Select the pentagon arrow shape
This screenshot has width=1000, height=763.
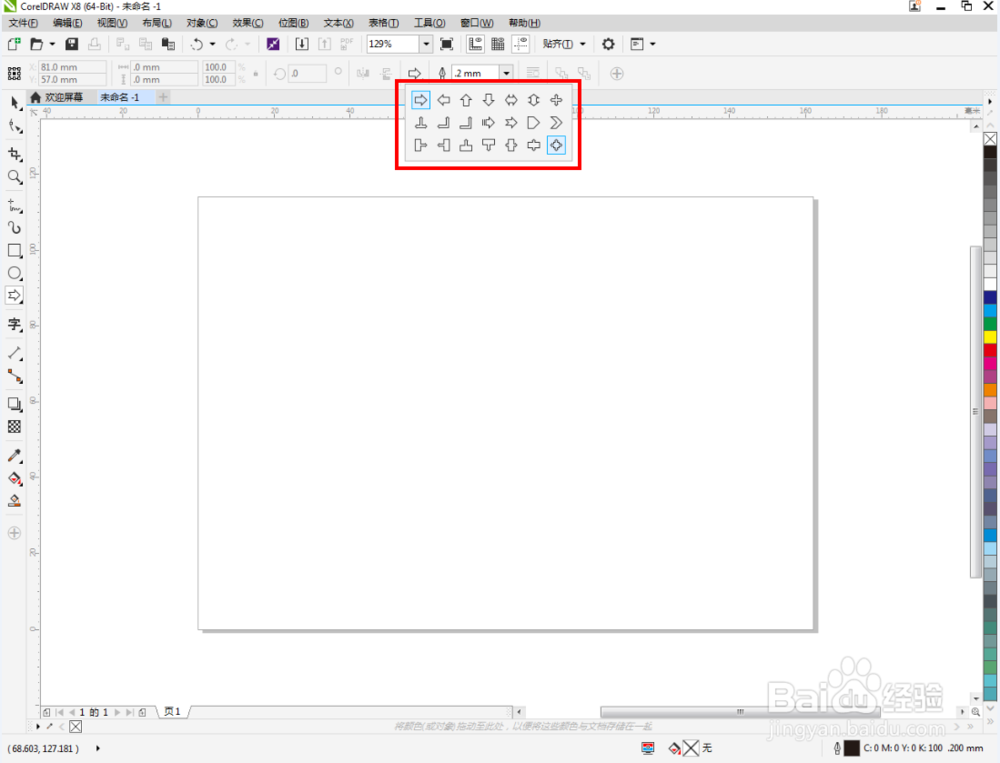pos(534,122)
